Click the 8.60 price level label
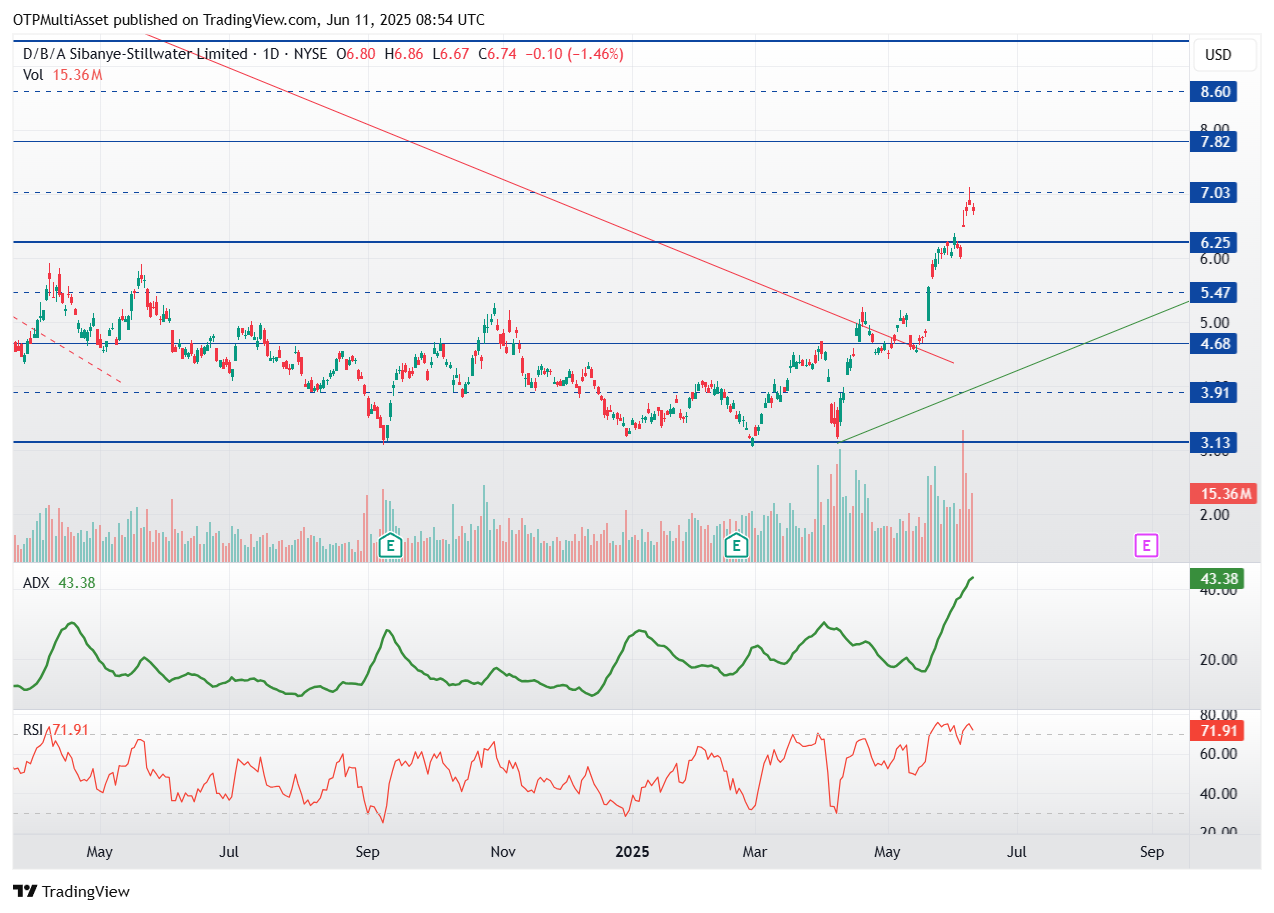The image size is (1274, 913). click(x=1213, y=92)
